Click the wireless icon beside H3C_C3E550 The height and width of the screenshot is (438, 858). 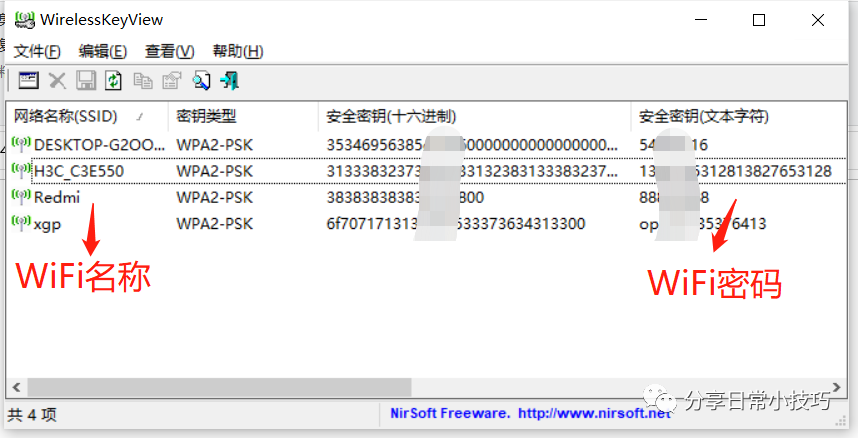point(21,171)
